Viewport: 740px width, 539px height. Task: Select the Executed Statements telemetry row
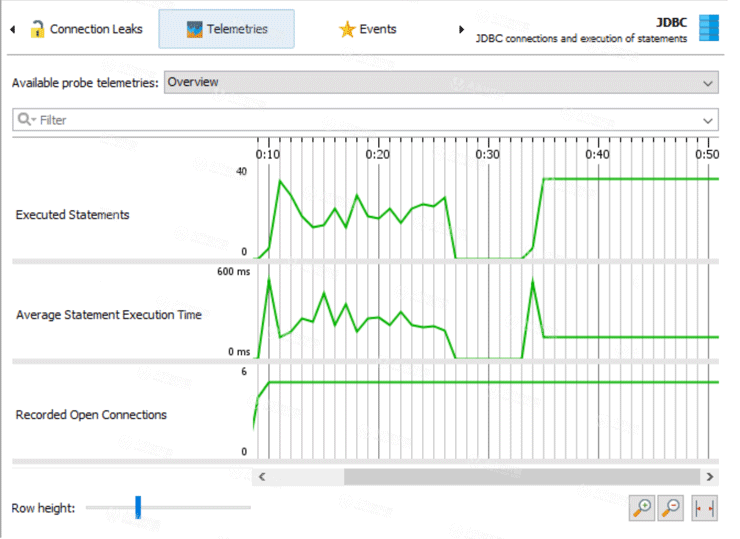72,215
